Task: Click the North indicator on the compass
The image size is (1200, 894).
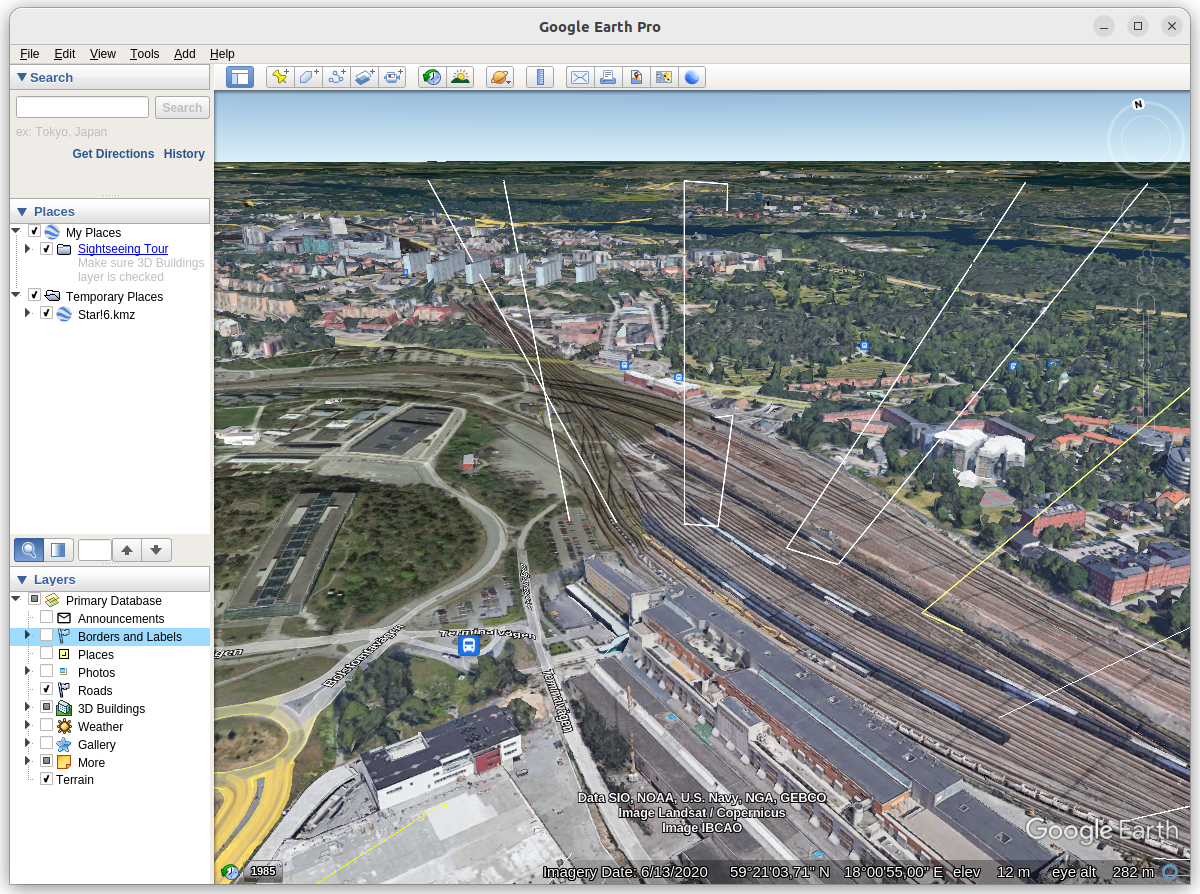Action: click(x=1138, y=104)
